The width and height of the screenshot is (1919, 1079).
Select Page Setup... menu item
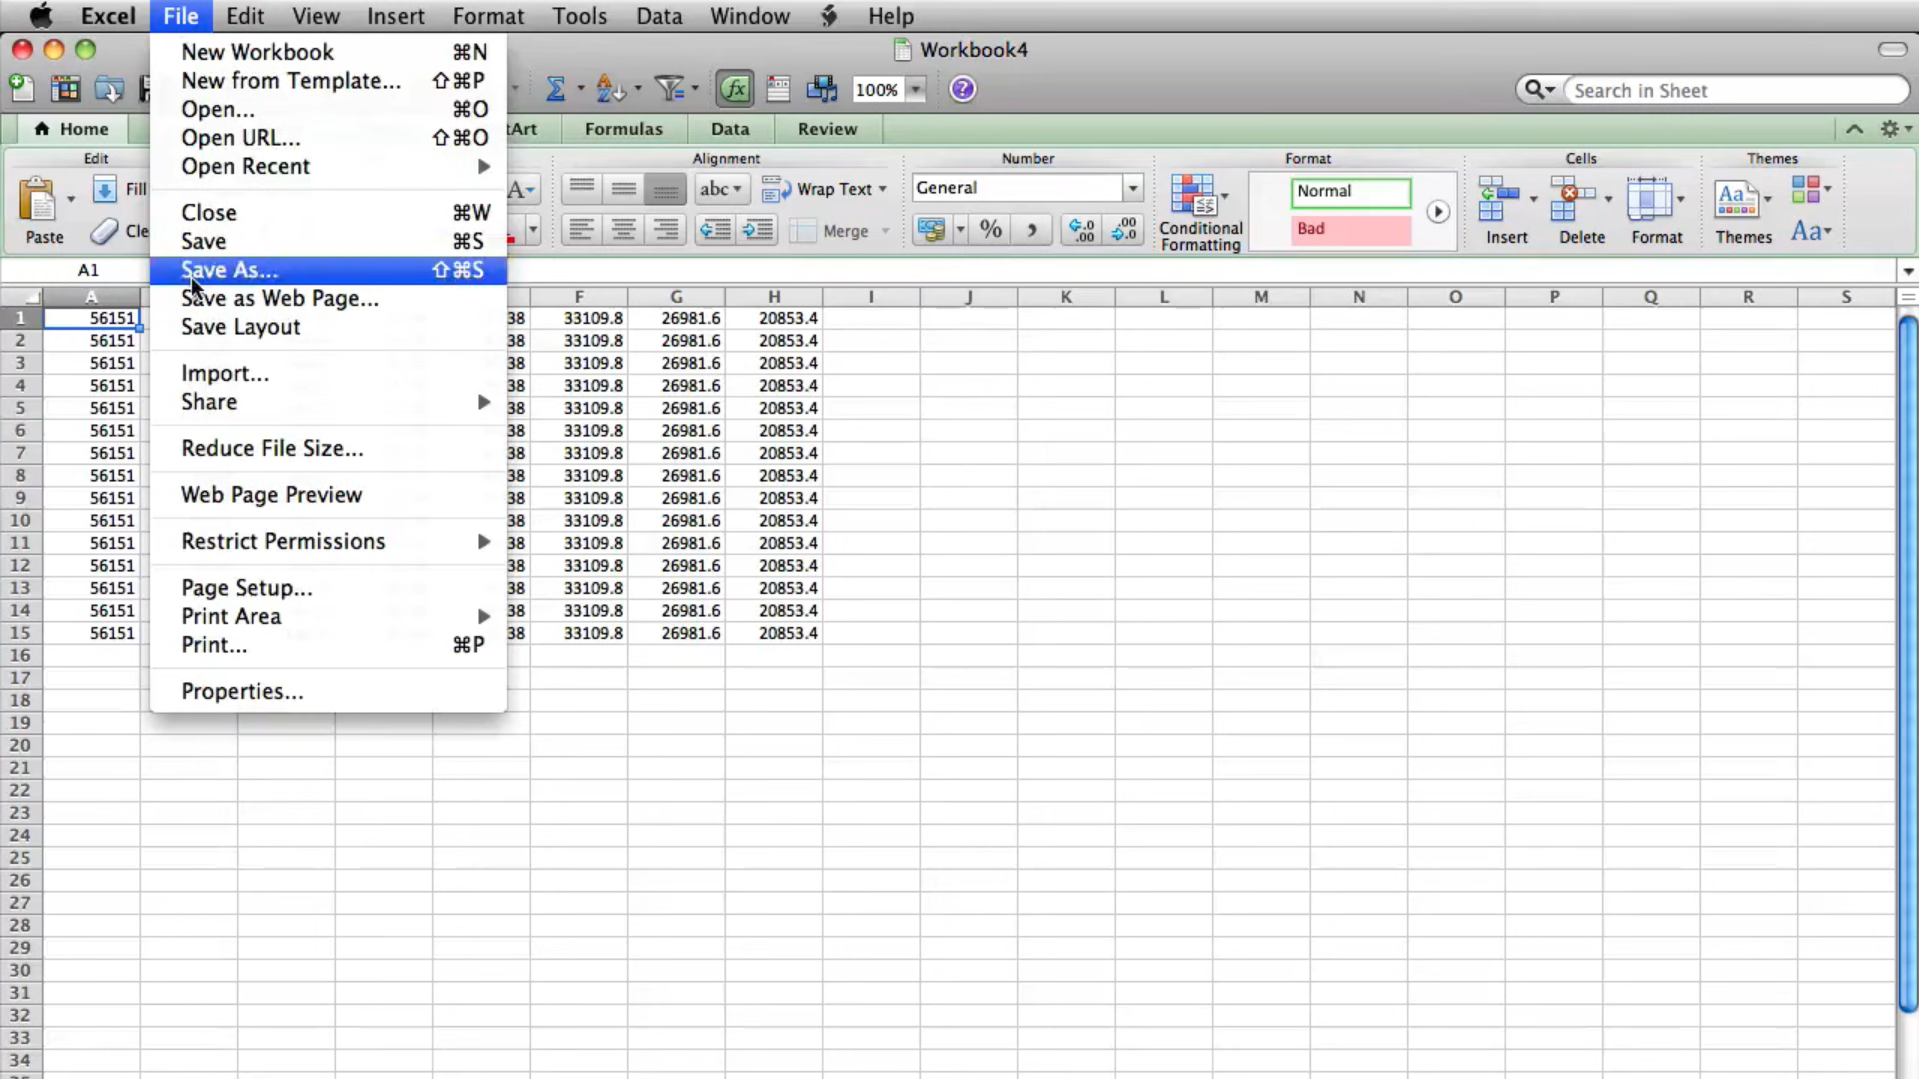(x=328, y=588)
